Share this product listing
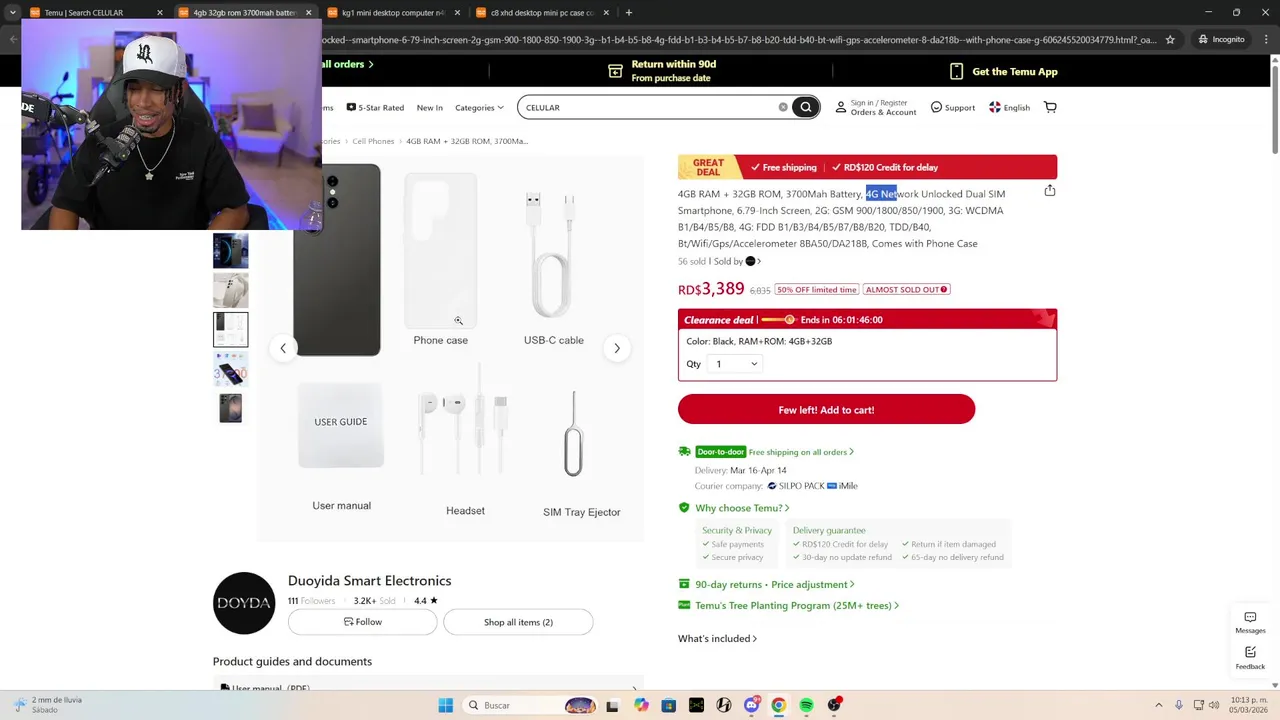 pyautogui.click(x=1050, y=190)
